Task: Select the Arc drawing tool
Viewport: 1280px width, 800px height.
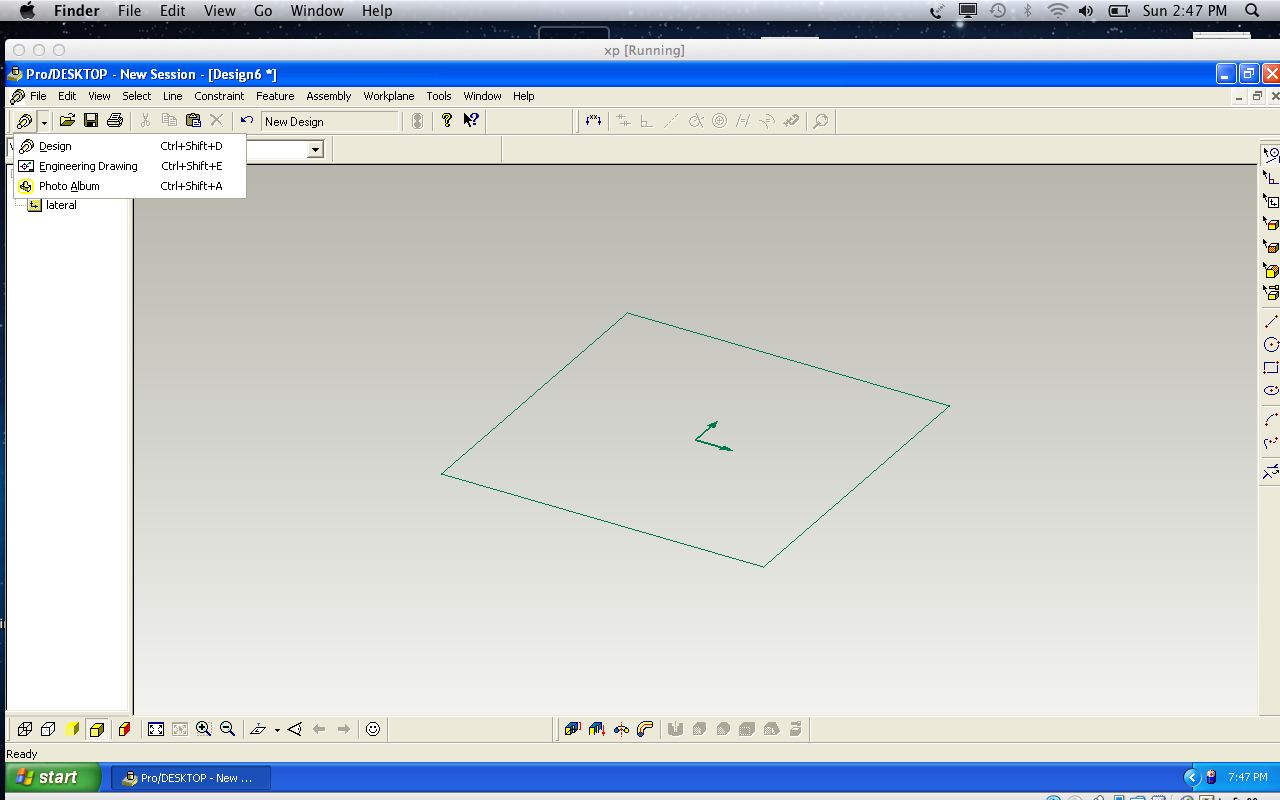Action: coord(1271,419)
